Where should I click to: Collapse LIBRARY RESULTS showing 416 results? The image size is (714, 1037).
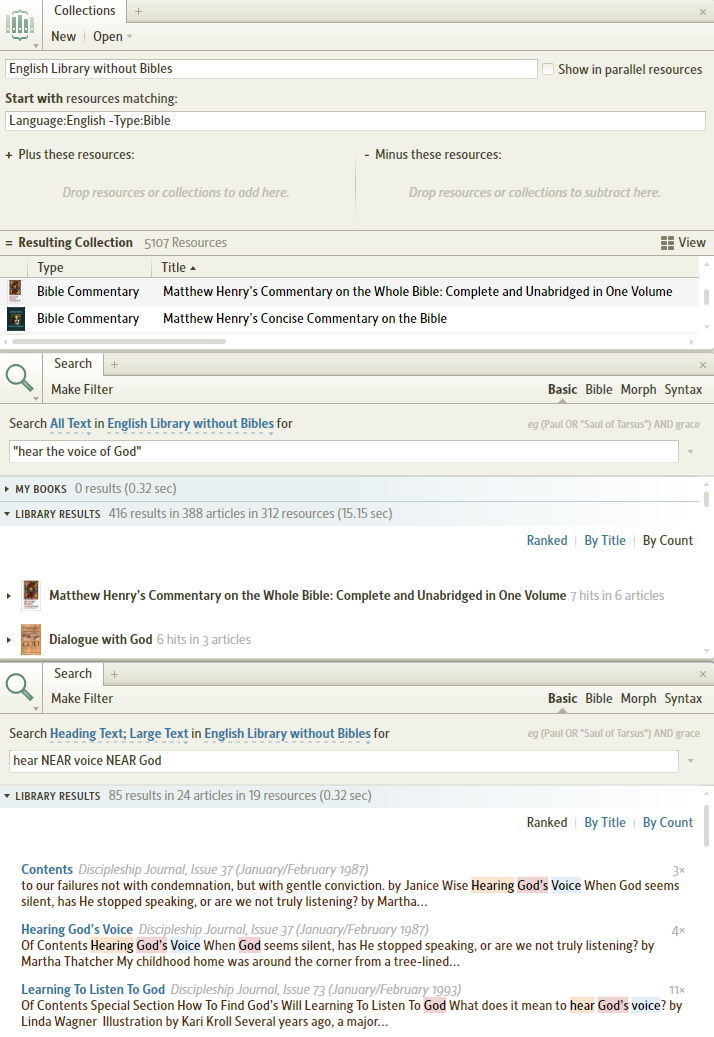[7, 514]
